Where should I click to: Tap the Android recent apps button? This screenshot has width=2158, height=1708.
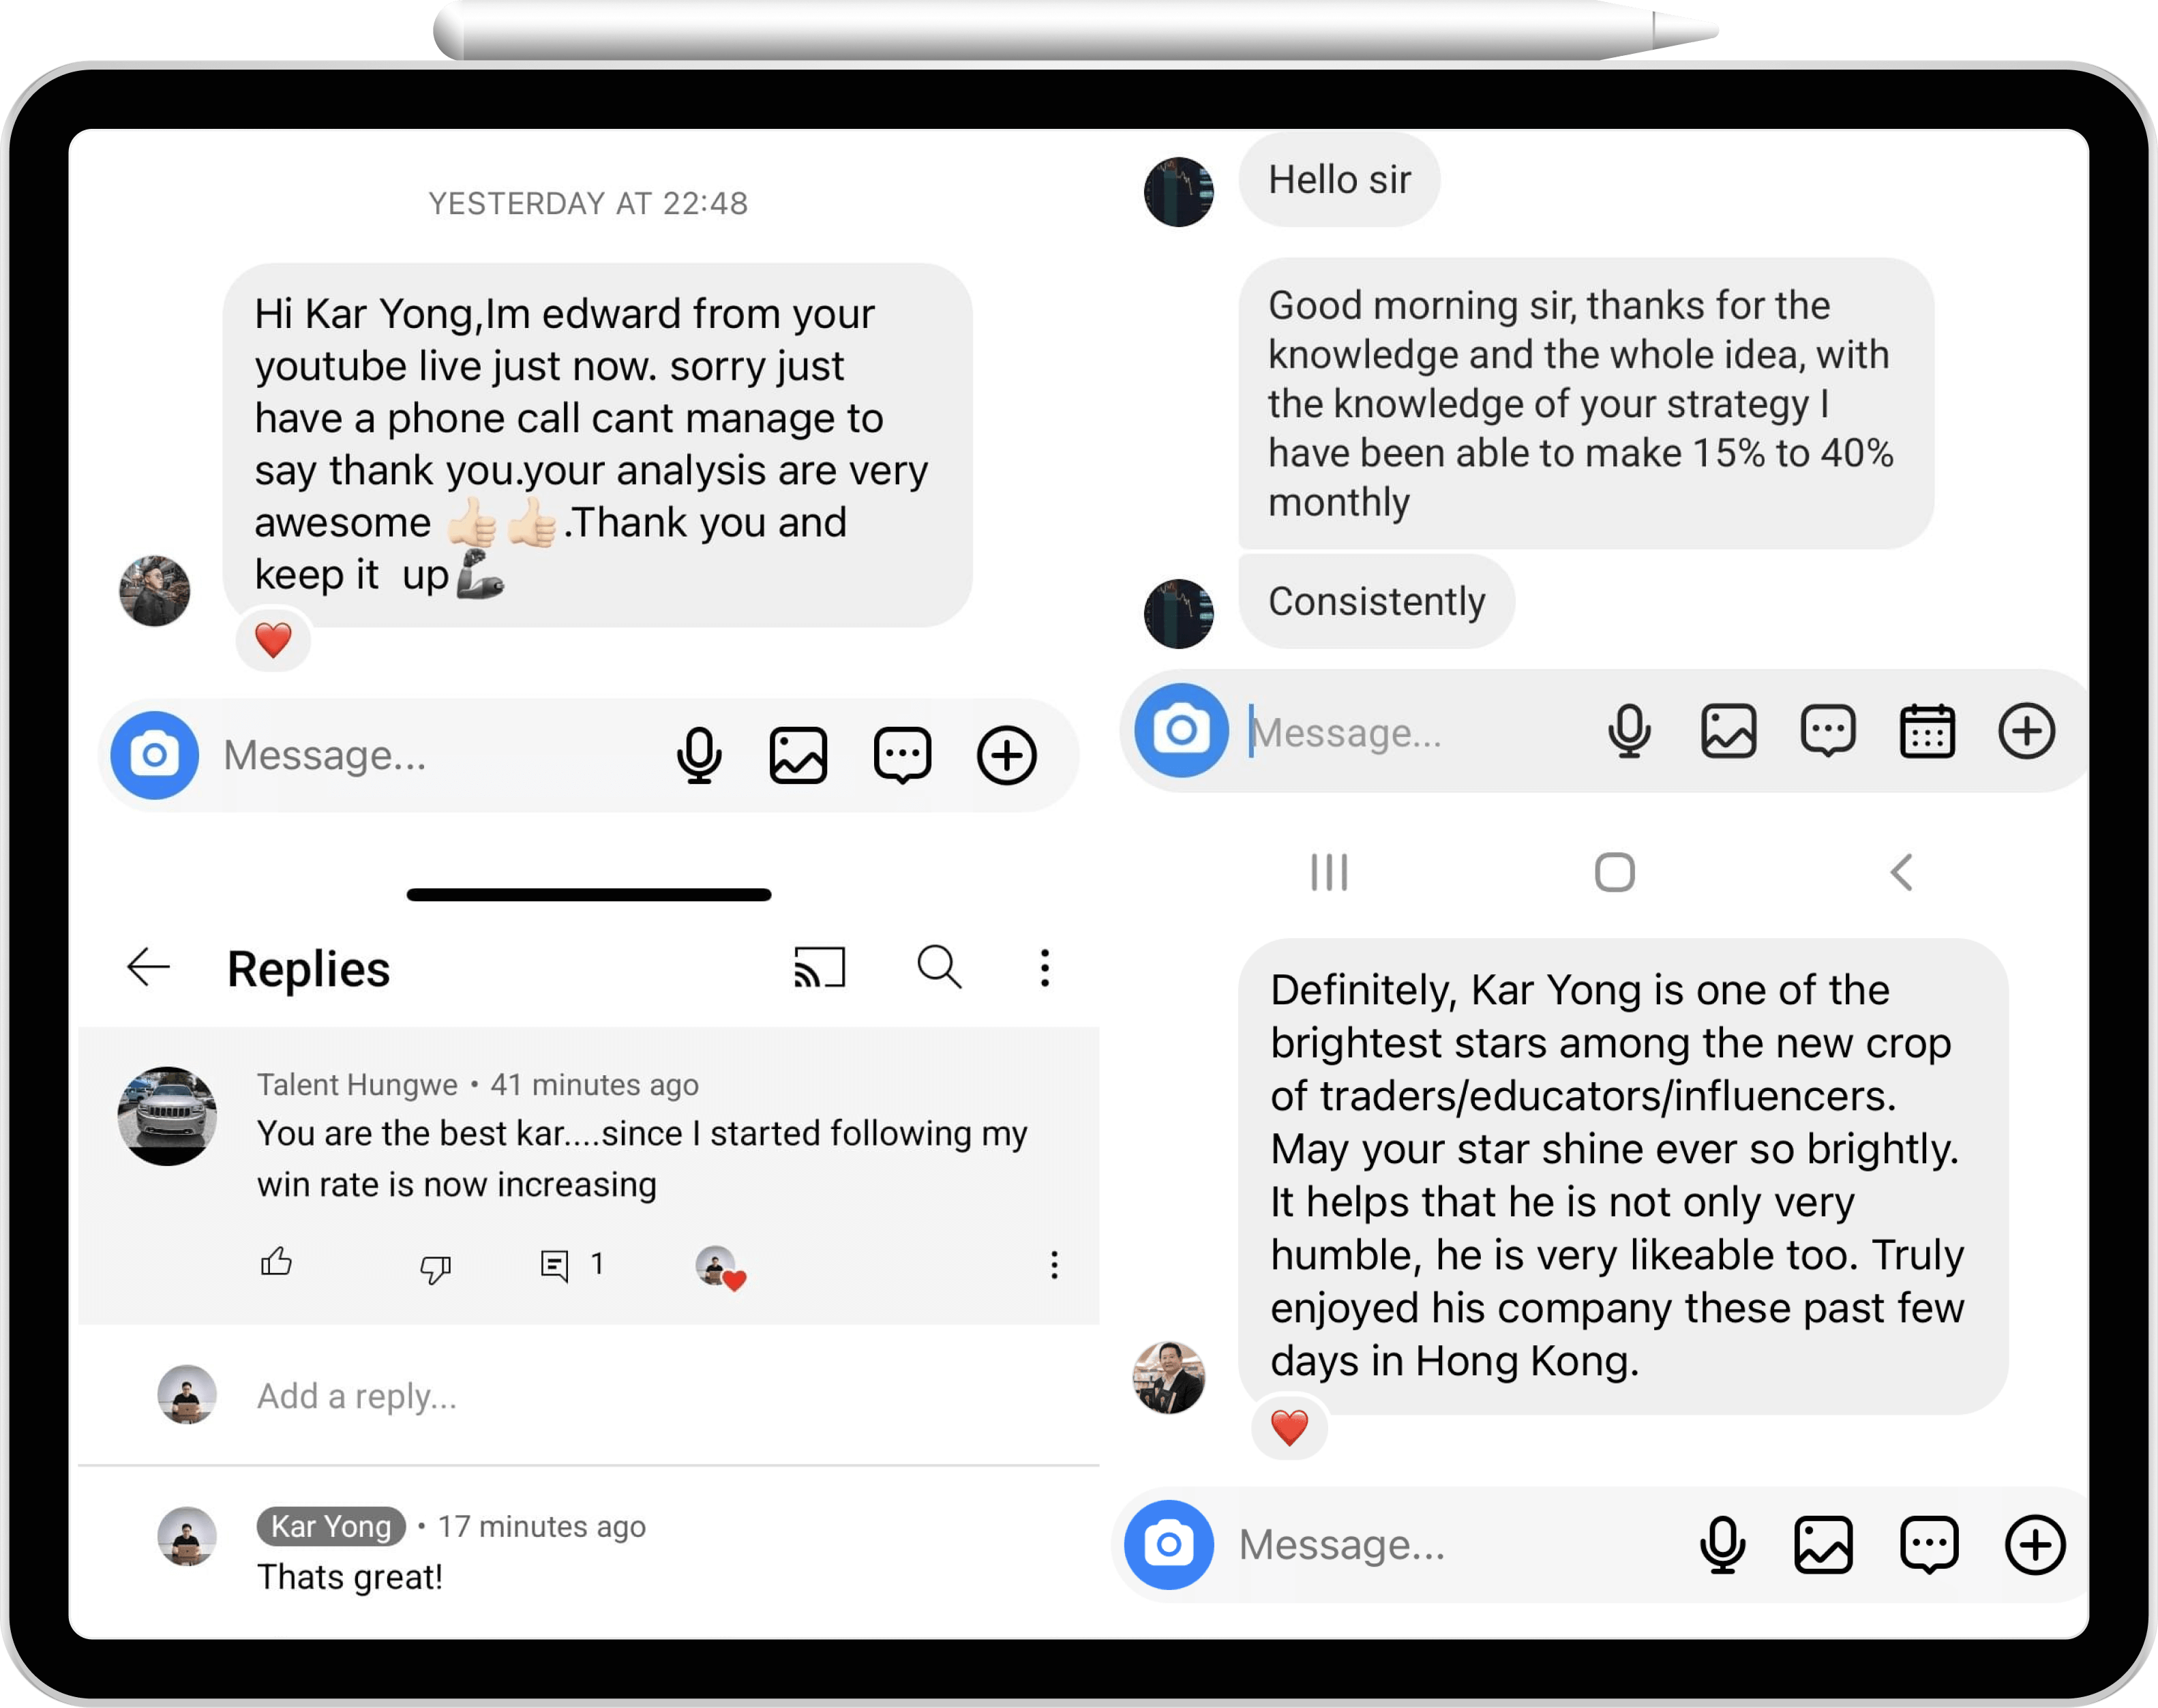1329,872
